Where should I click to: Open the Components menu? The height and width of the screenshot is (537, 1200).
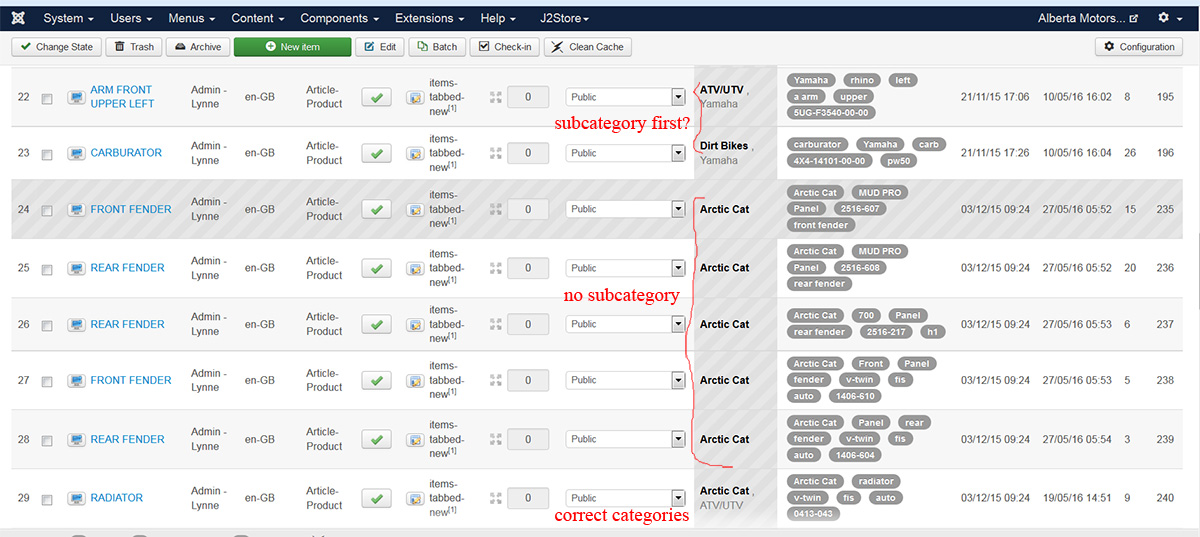coord(339,18)
